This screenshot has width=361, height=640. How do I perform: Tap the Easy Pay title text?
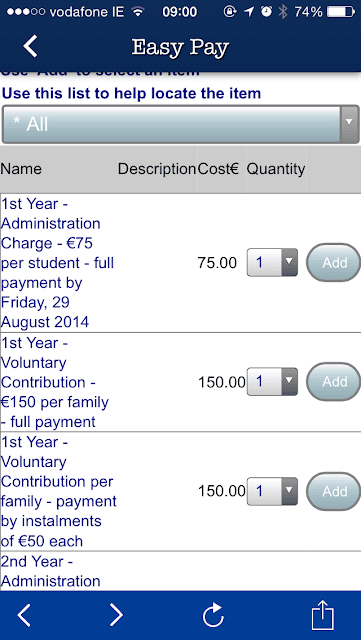(x=180, y=47)
